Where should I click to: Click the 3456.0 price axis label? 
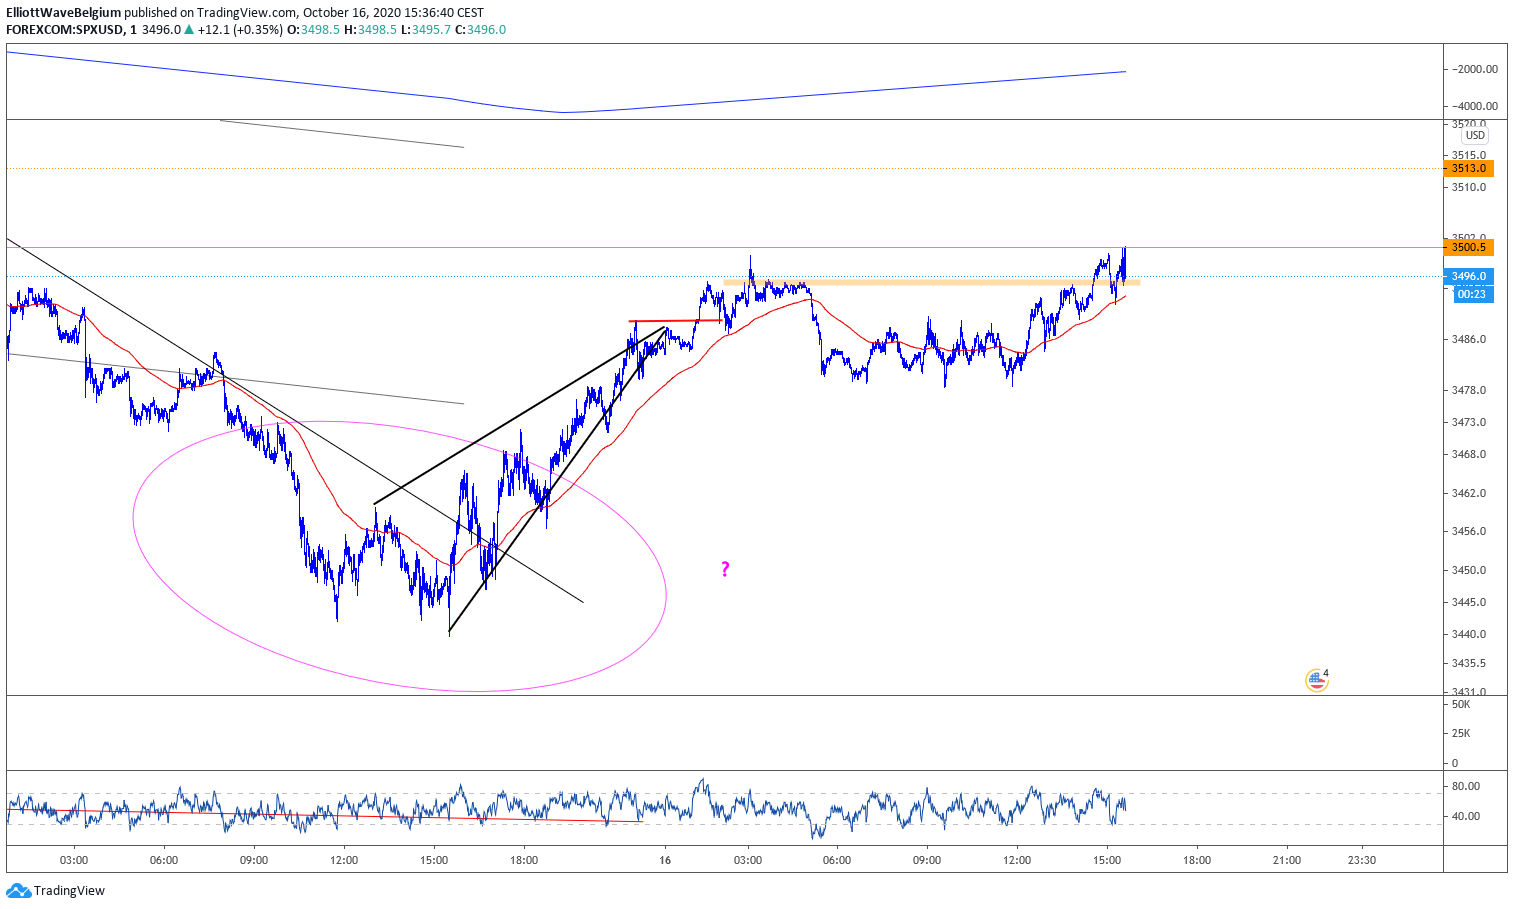(1469, 531)
